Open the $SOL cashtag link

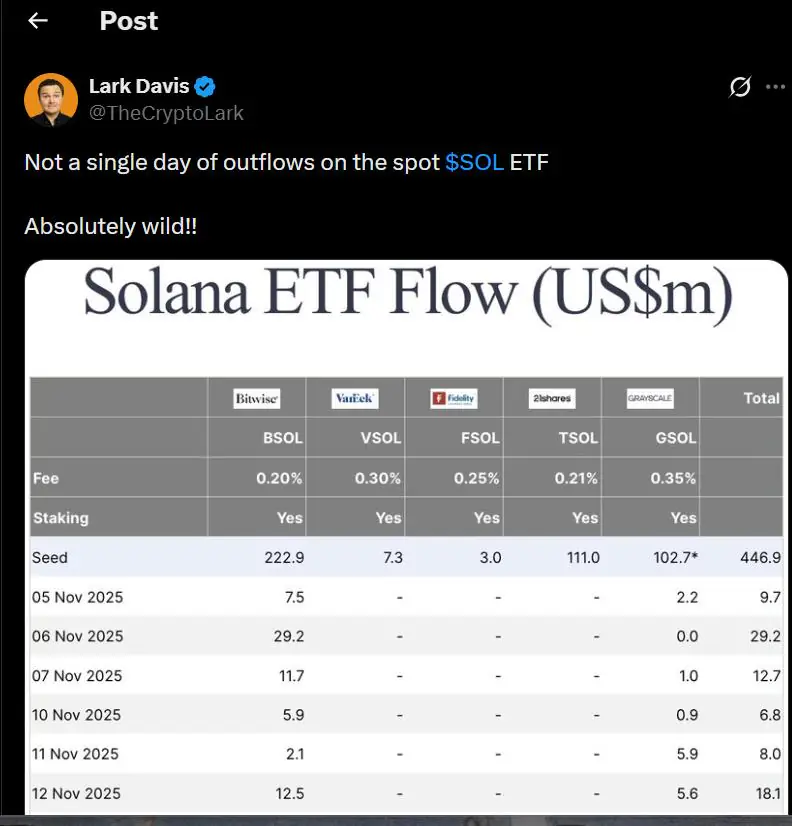click(474, 162)
